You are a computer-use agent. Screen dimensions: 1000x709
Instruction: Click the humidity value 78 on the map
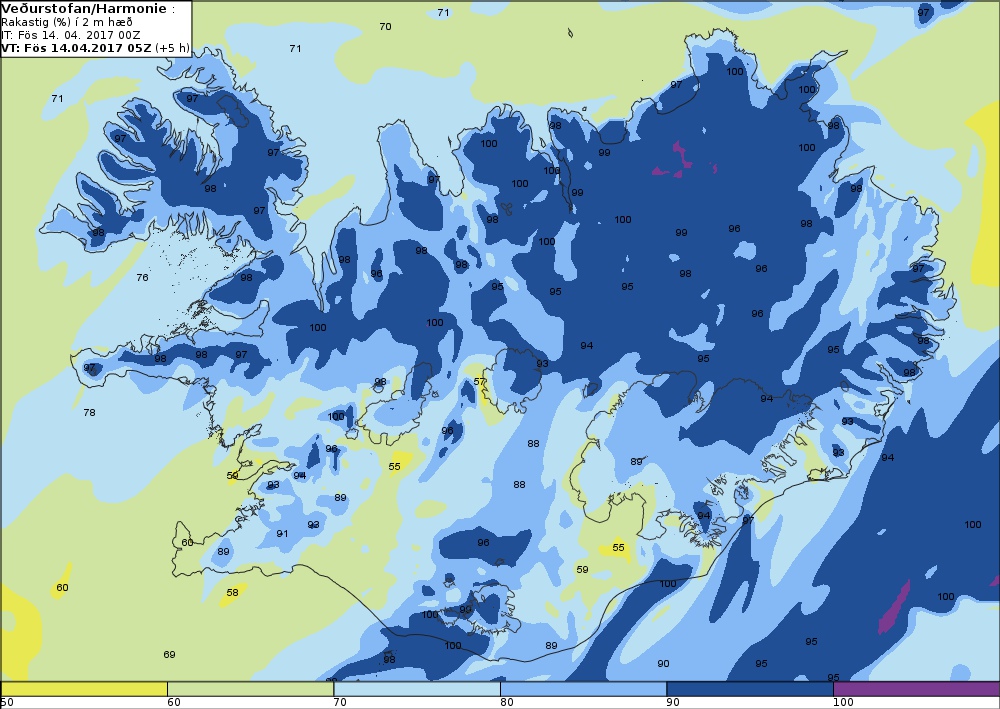(x=89, y=413)
